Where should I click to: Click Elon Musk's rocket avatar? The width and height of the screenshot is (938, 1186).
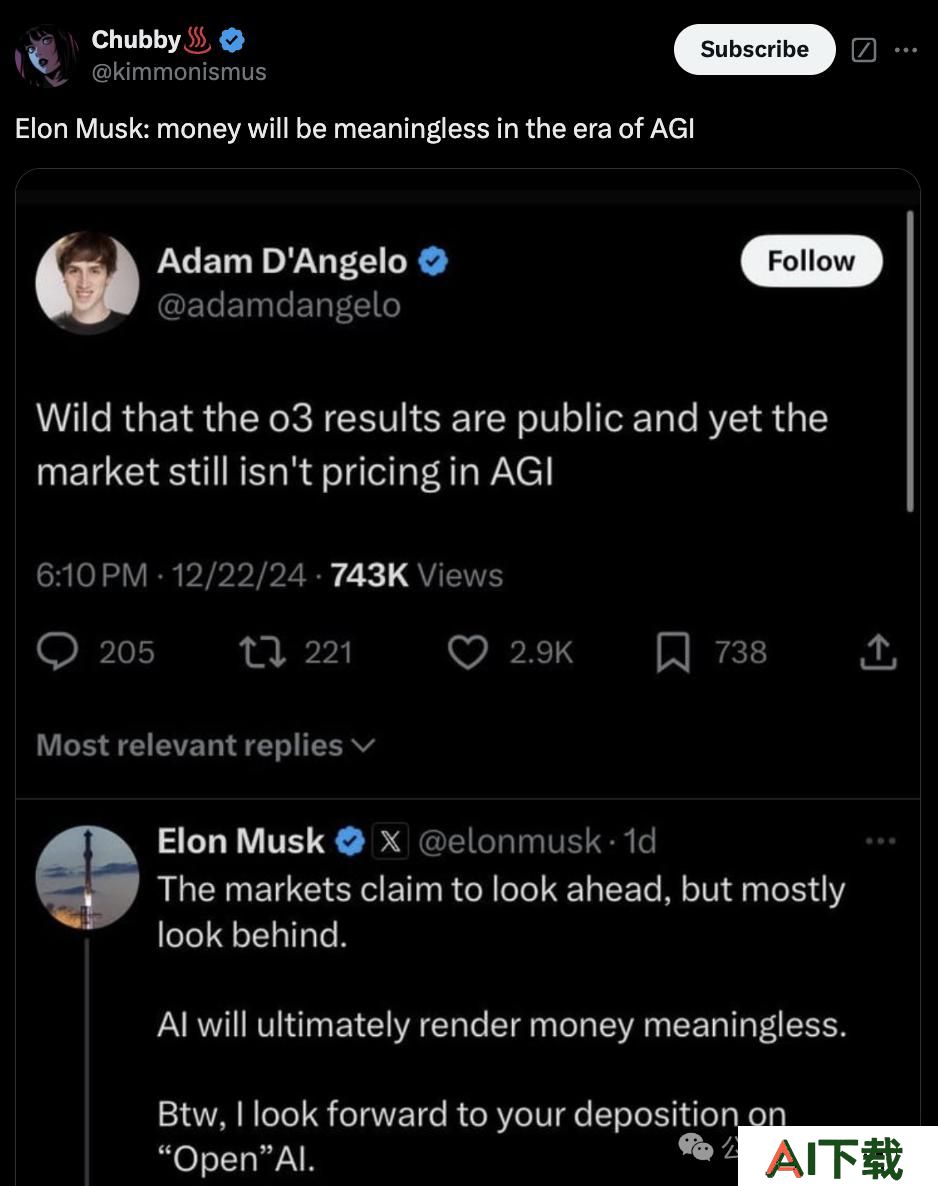87,877
